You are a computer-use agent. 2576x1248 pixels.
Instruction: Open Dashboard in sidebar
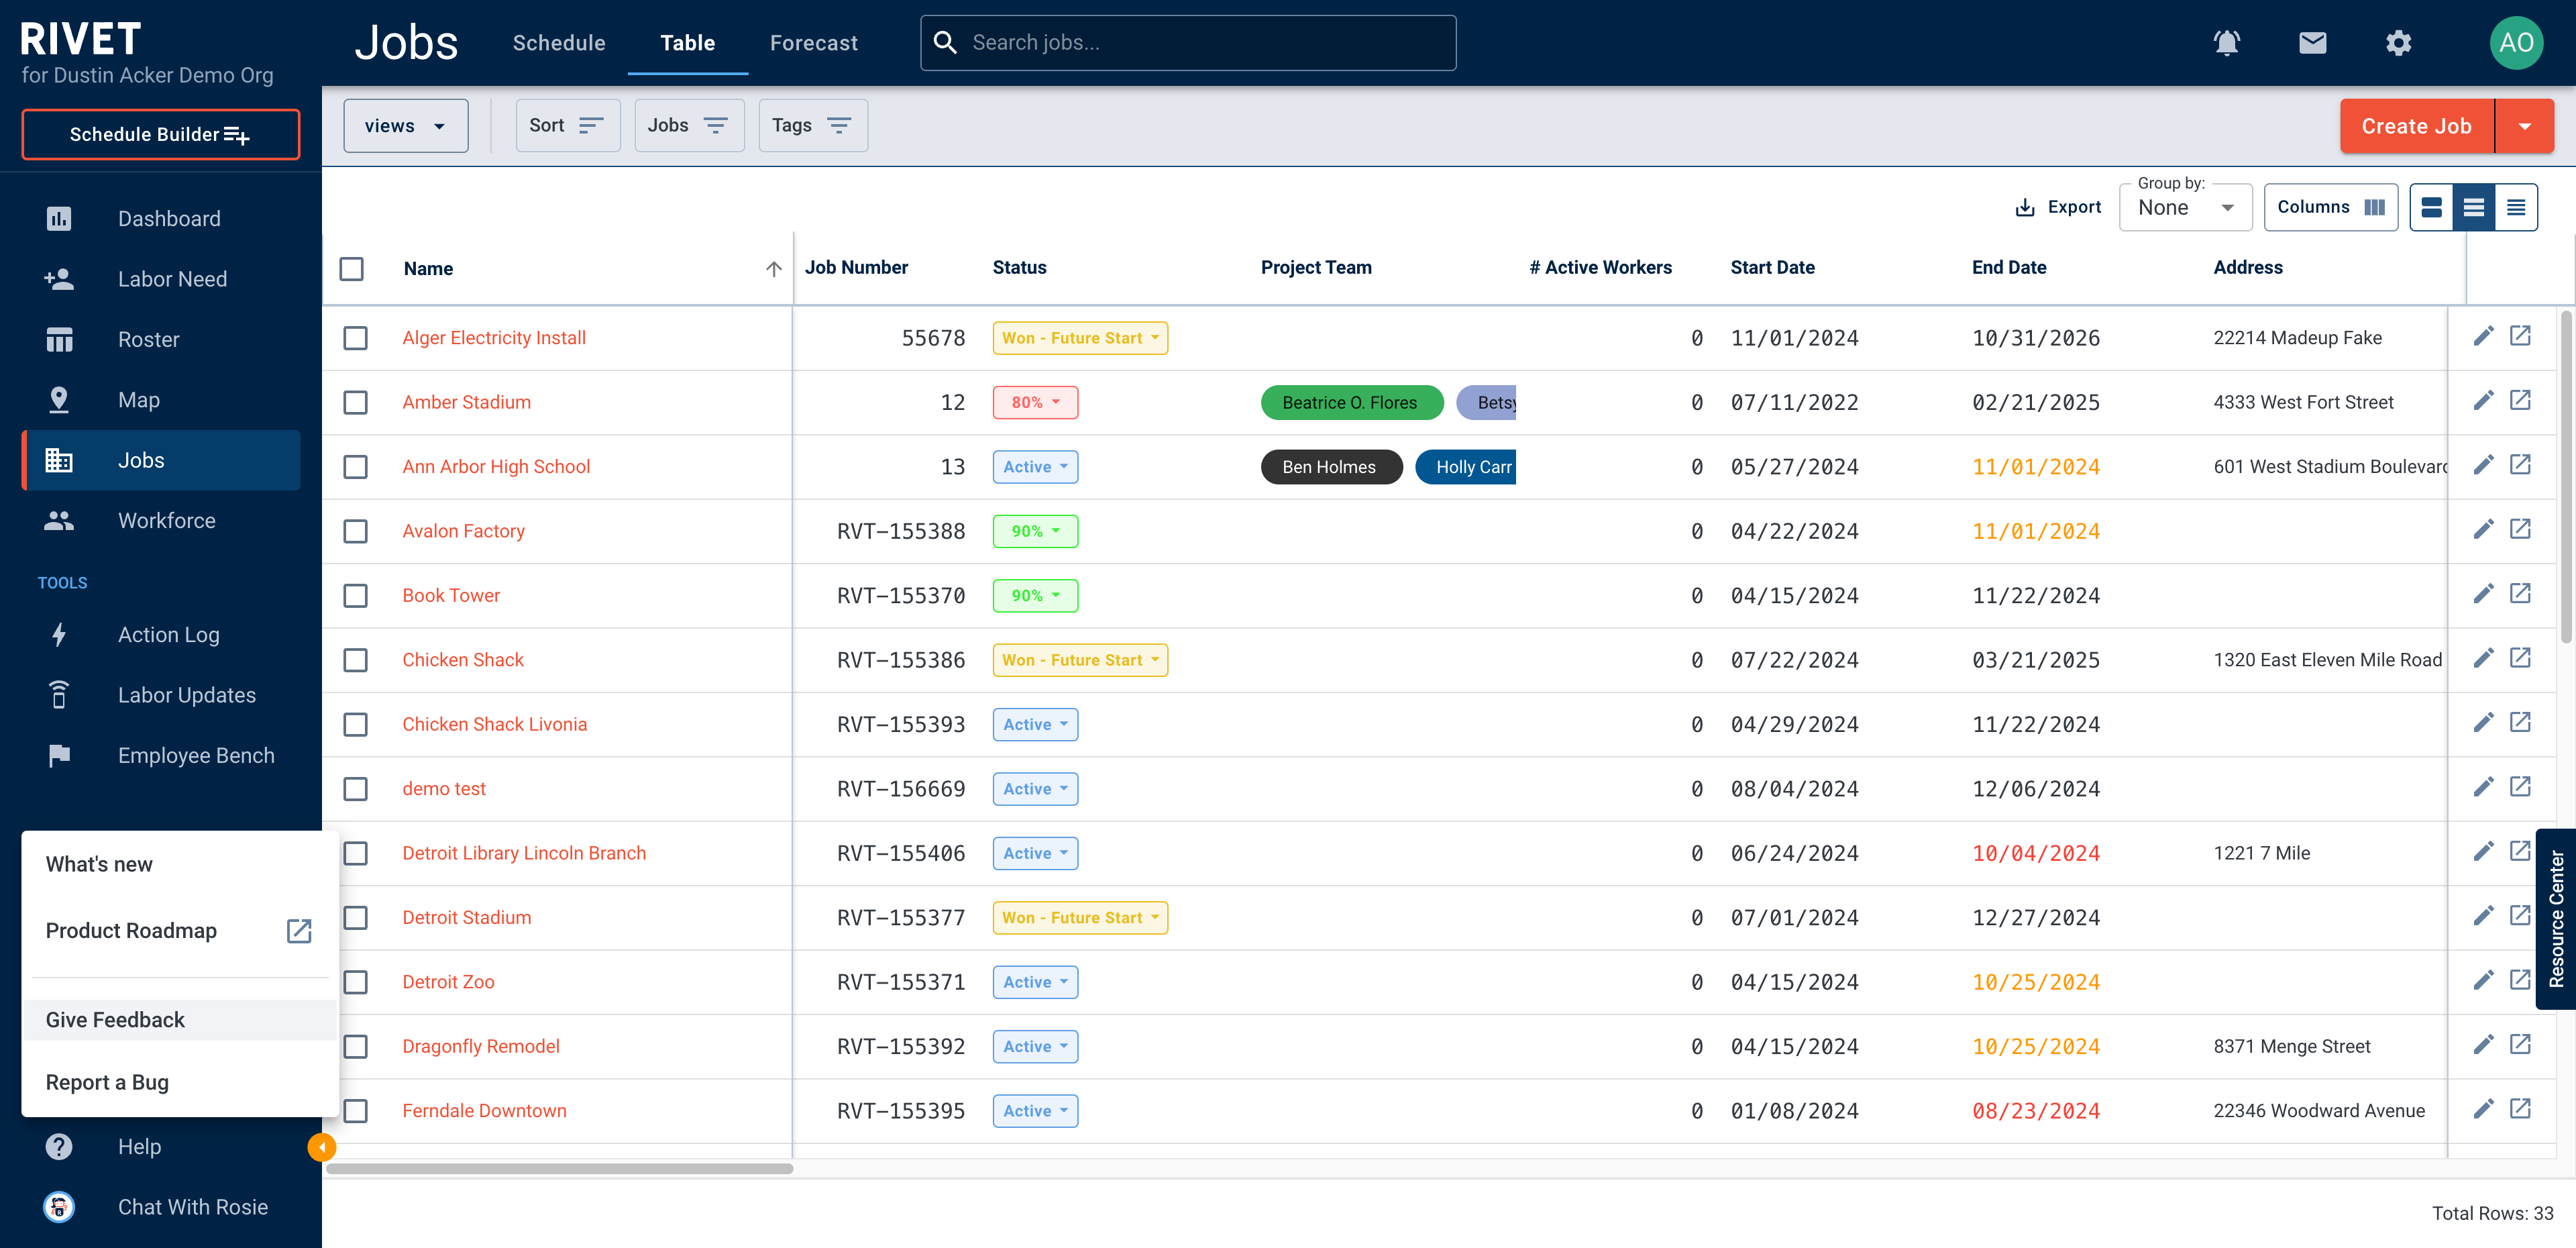[161, 218]
